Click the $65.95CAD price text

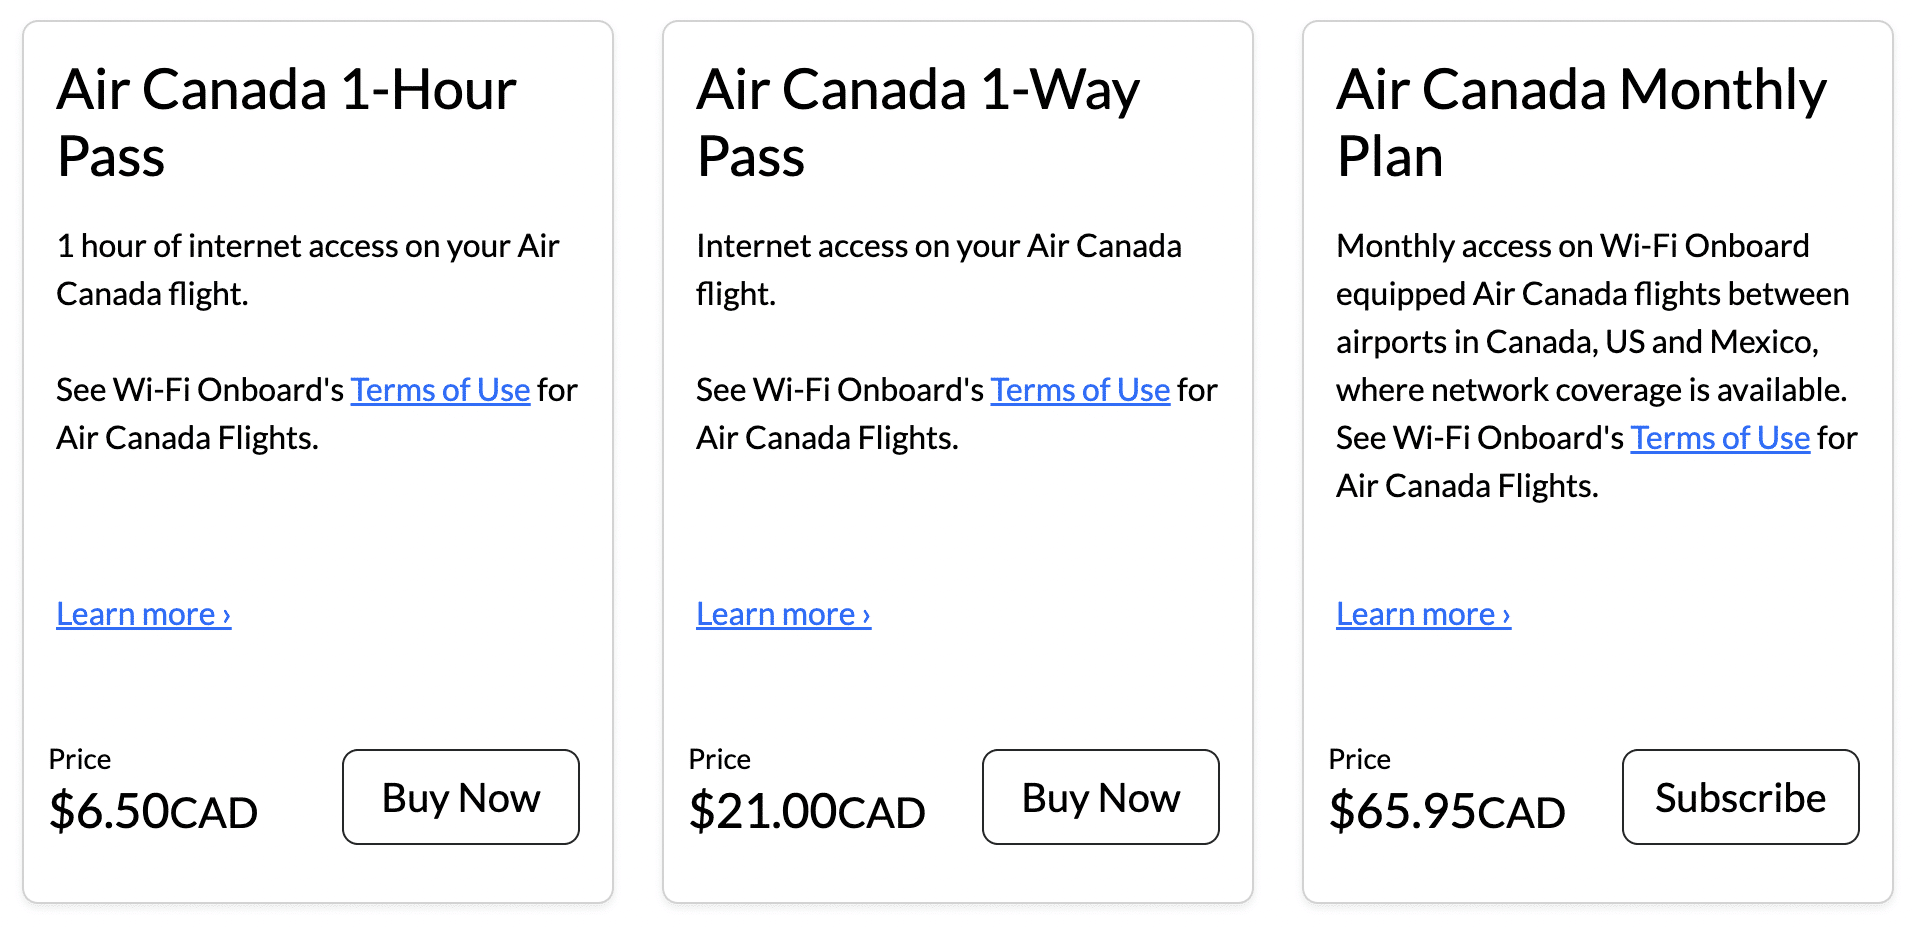click(1447, 811)
